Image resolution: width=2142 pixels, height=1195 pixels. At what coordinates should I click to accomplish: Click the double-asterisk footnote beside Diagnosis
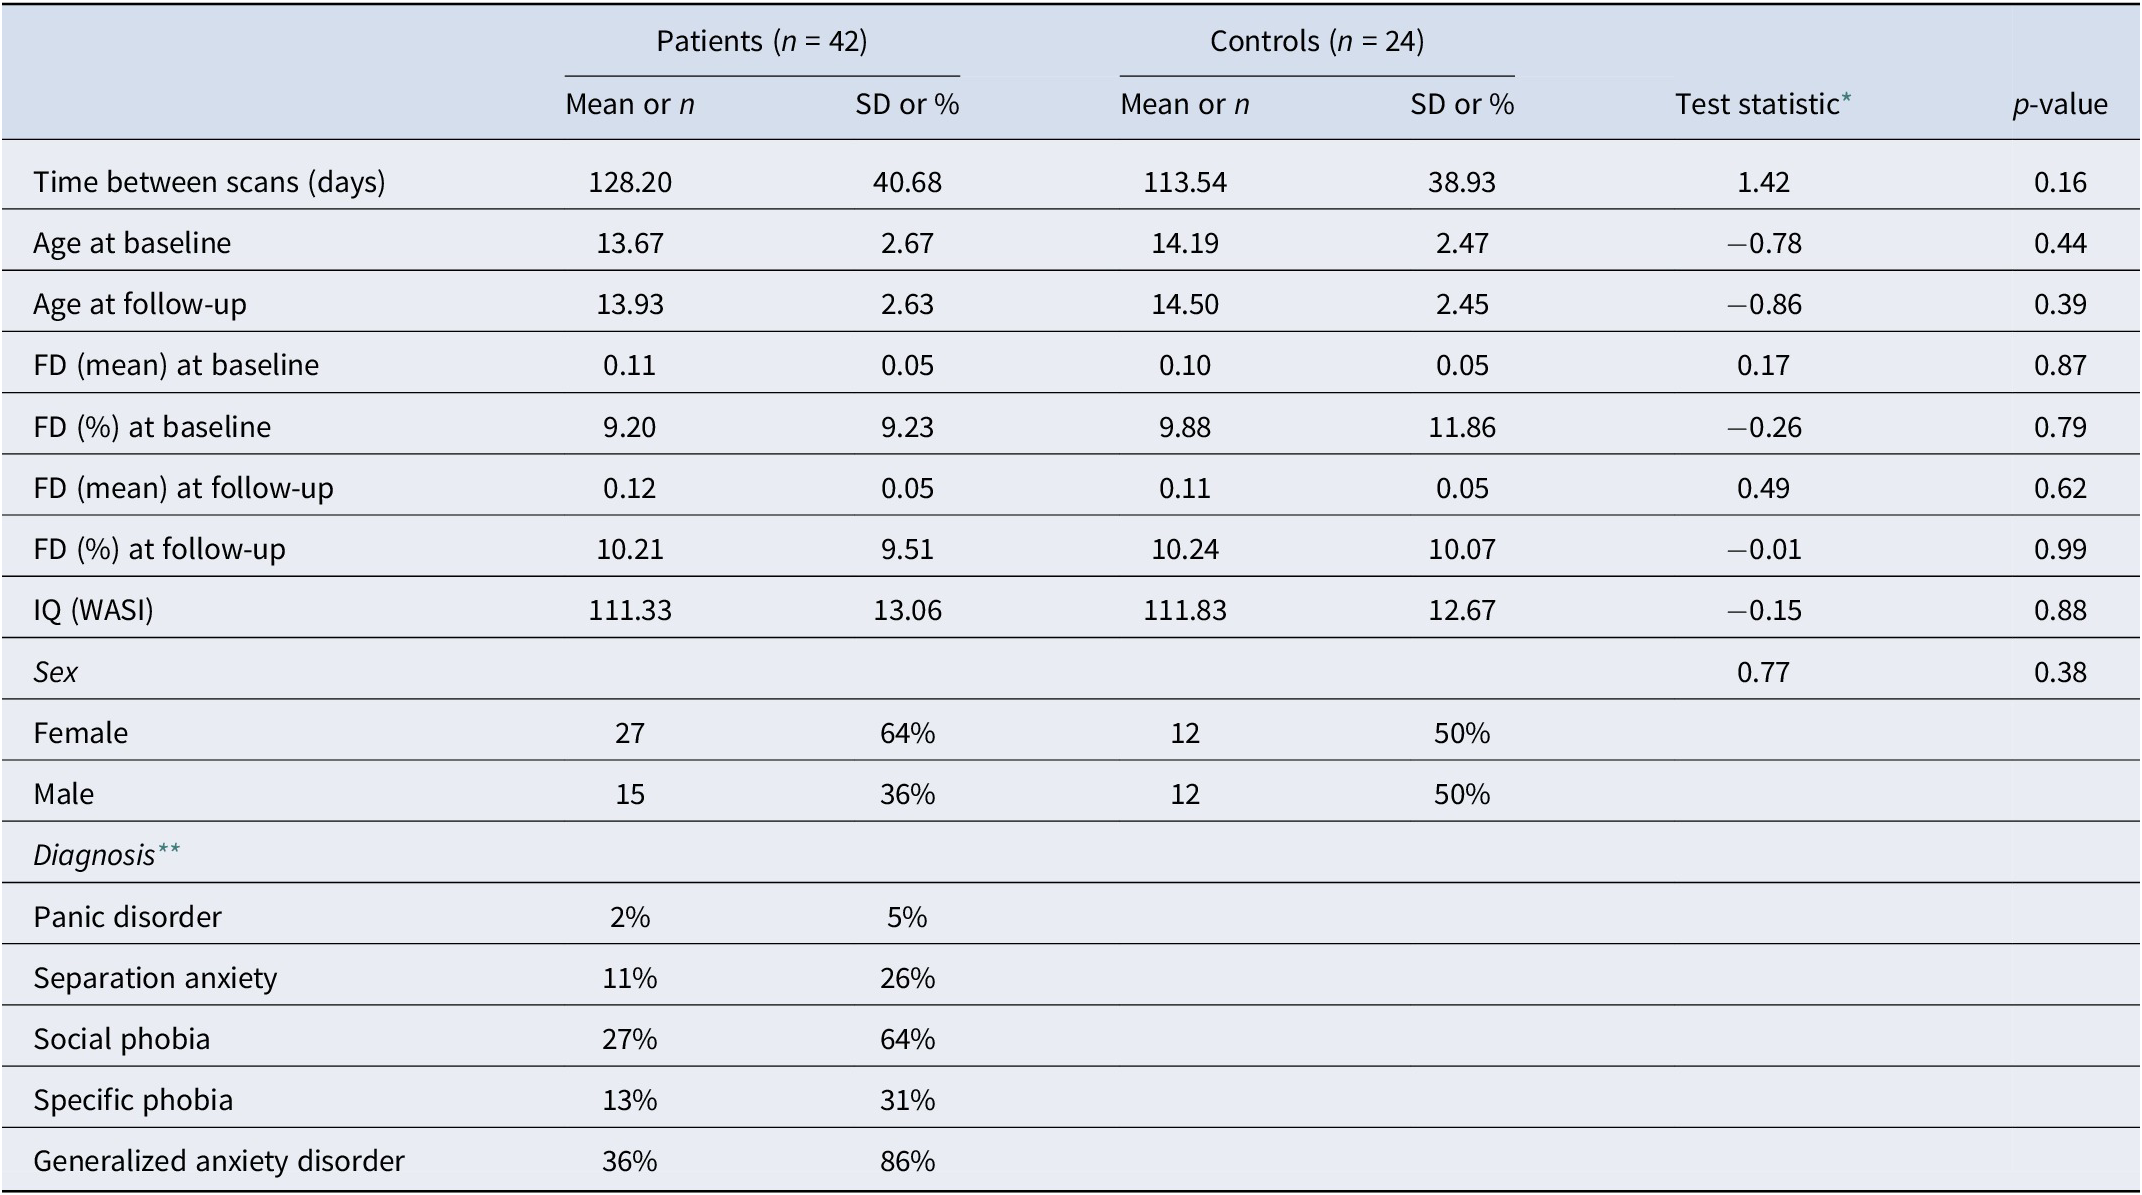point(168,850)
